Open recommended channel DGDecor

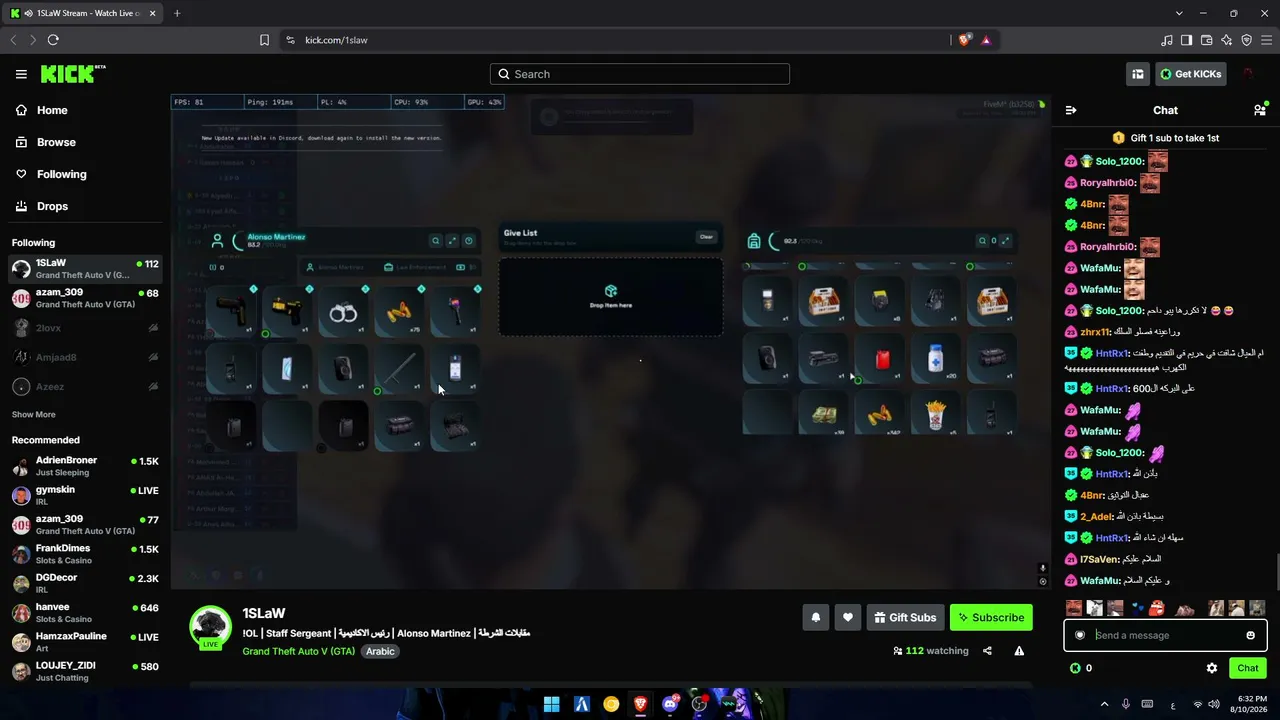pyautogui.click(x=85, y=583)
